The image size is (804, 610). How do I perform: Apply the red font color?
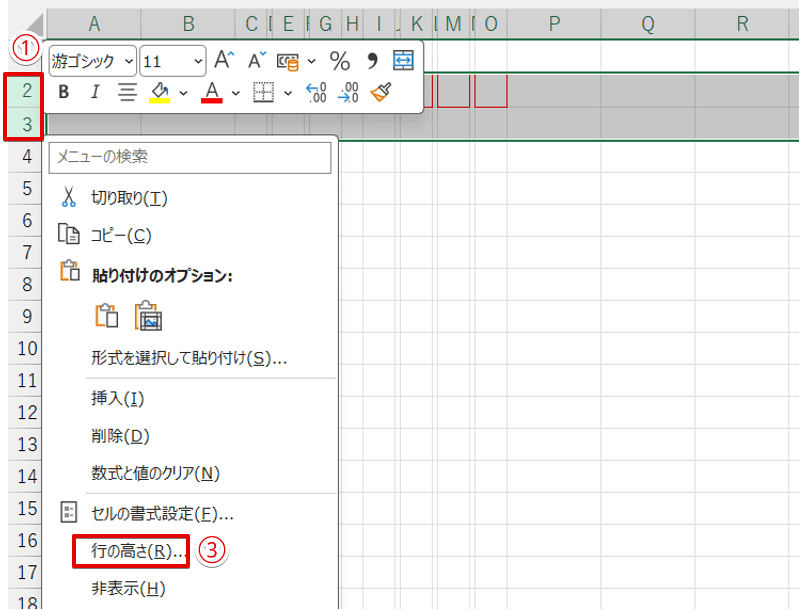pos(211,93)
